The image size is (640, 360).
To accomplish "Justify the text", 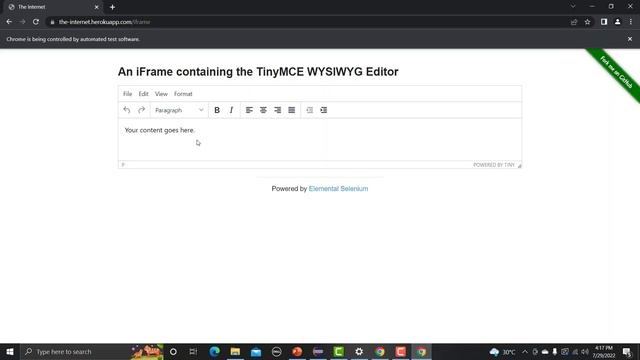I will [x=291, y=110].
